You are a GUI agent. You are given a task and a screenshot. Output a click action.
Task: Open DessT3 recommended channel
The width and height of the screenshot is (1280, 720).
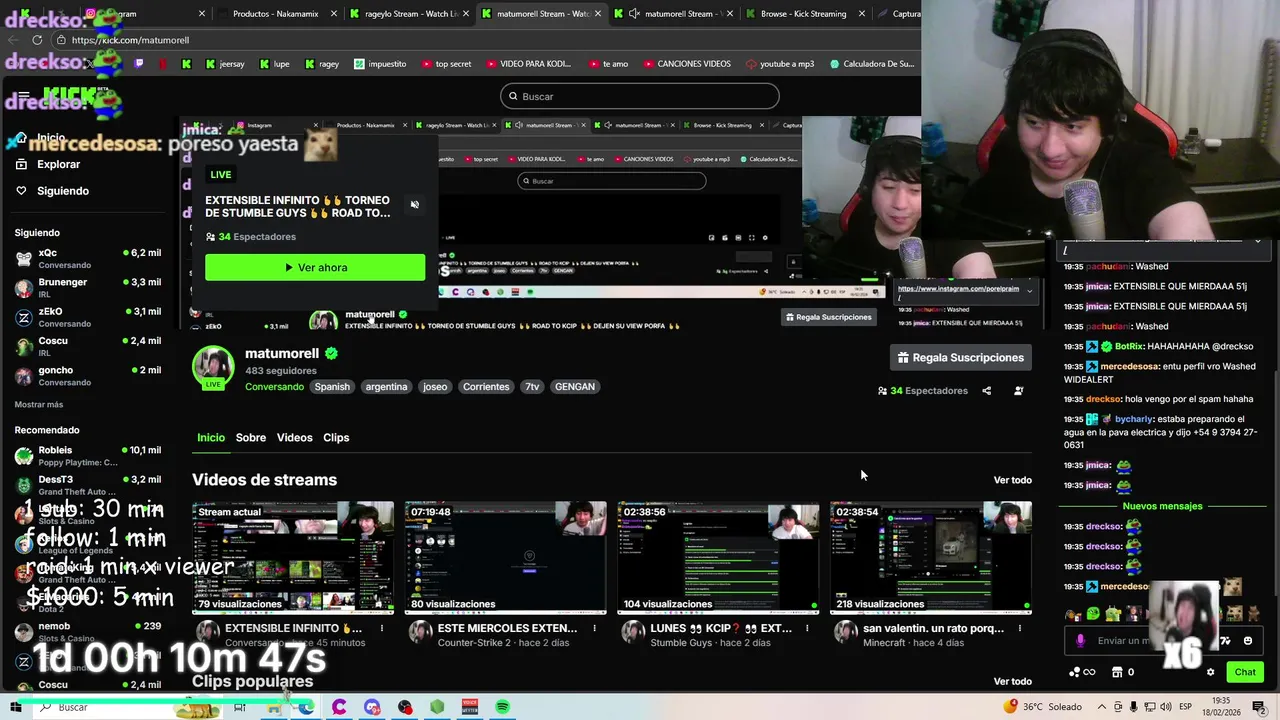tap(88, 485)
